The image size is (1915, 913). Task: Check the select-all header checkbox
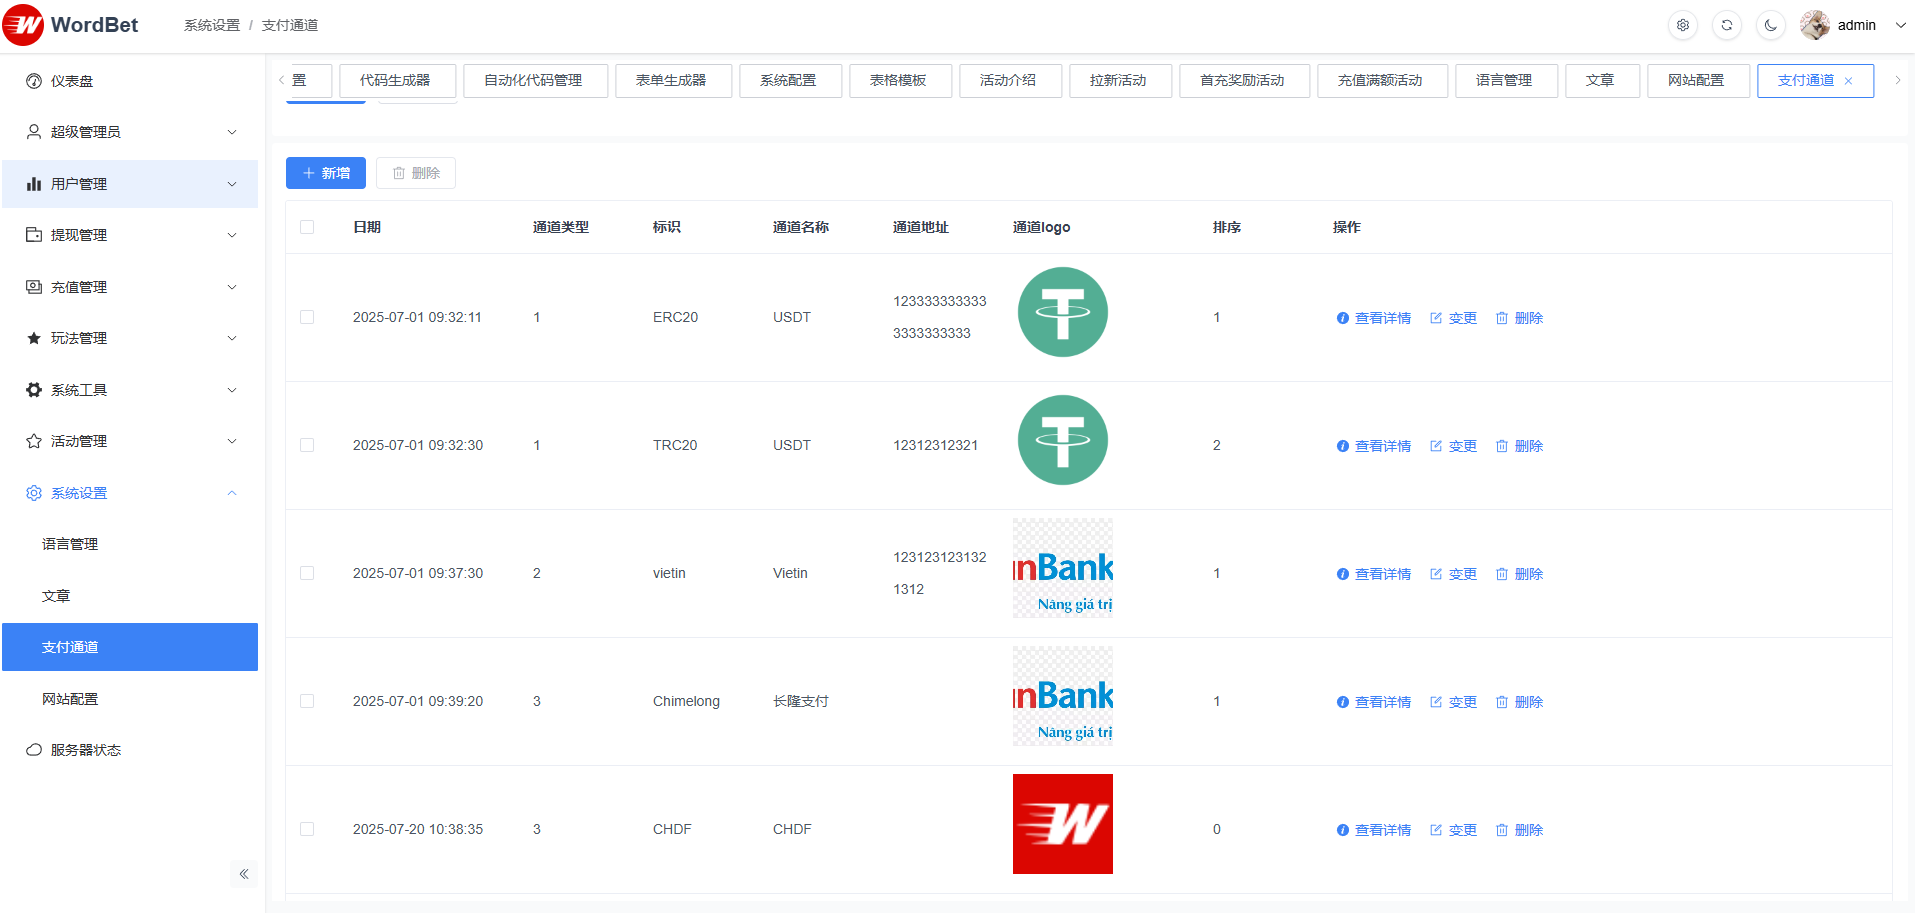pos(307,227)
